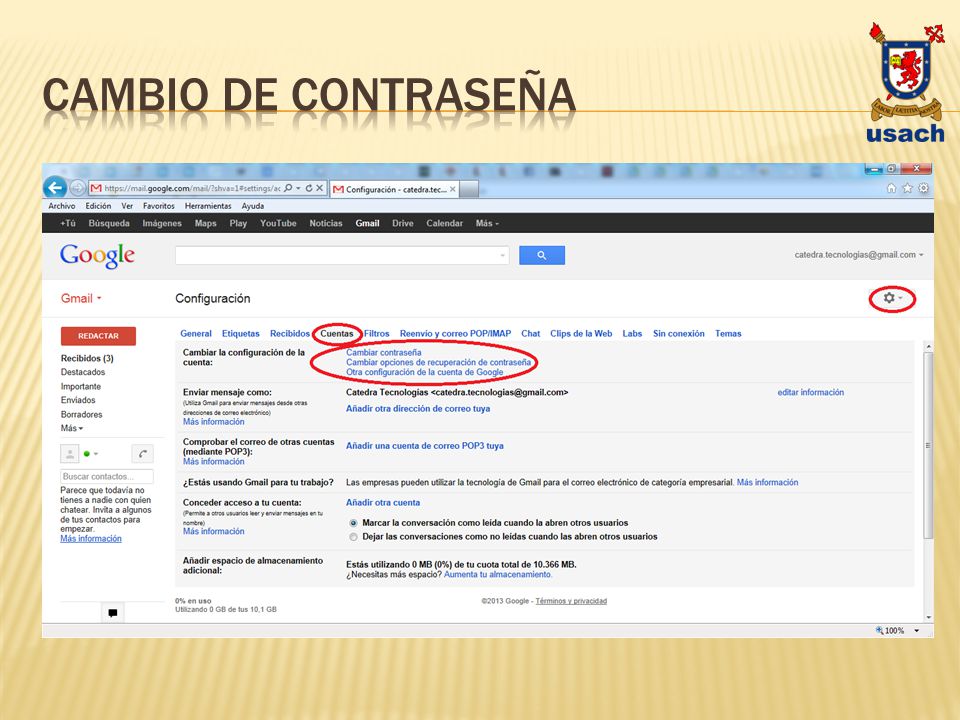Open browser home page icon
960x720 pixels.
pos(891,188)
